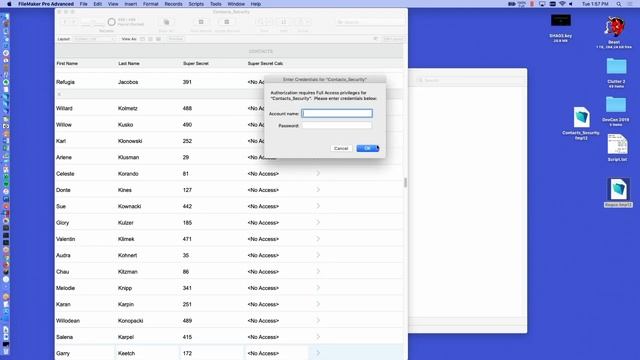Open the File menu
640x360 pixels.
pyautogui.click(x=84, y=4)
